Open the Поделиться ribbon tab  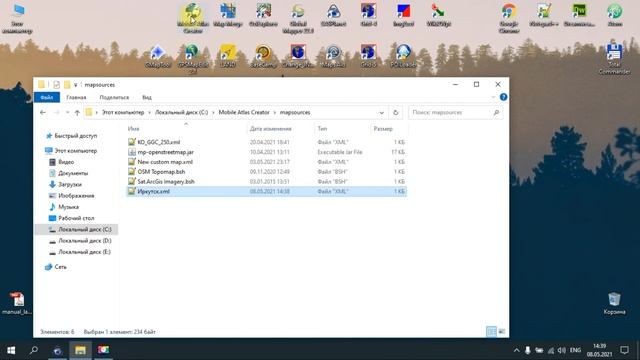click(114, 97)
